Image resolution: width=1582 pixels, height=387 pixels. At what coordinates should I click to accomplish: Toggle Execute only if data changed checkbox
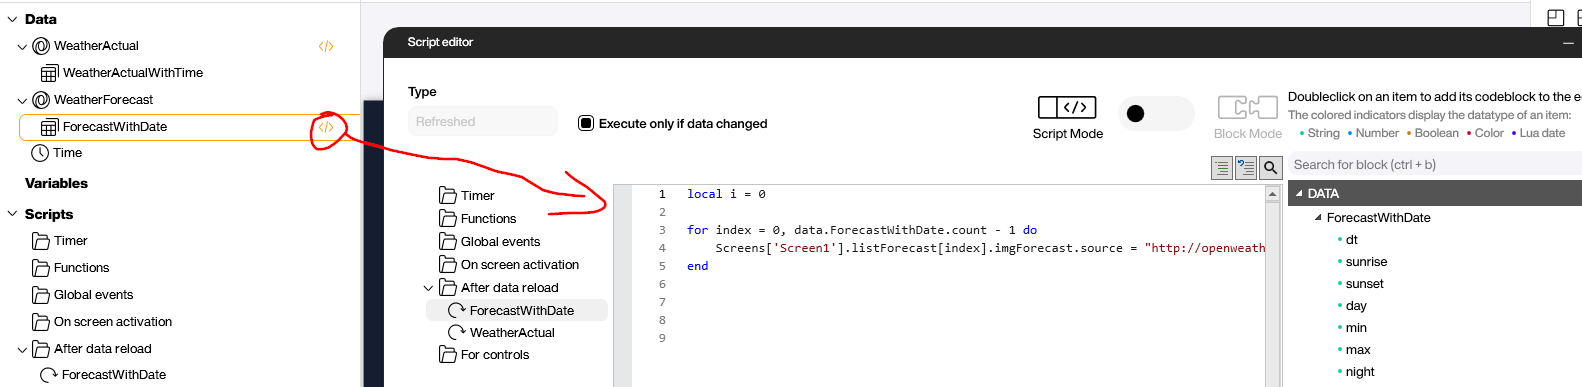click(x=586, y=123)
